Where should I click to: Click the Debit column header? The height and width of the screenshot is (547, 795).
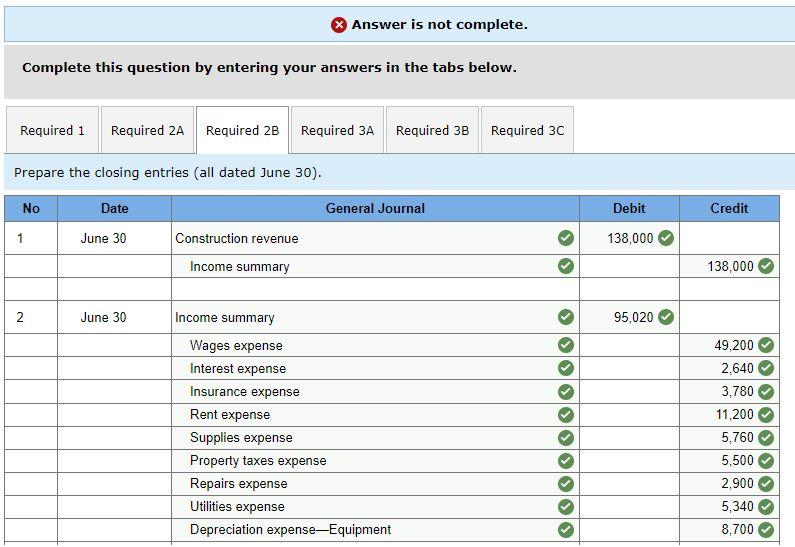tap(629, 208)
